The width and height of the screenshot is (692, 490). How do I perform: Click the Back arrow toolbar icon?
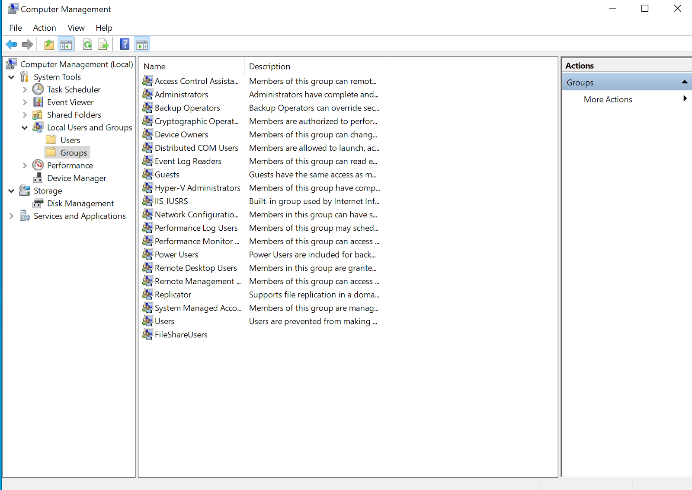coord(11,45)
